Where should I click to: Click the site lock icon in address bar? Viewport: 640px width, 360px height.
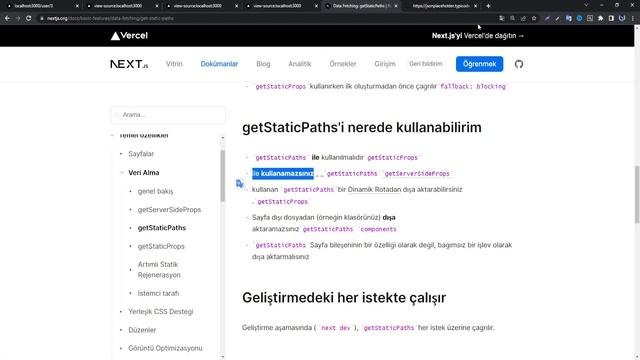point(42,18)
